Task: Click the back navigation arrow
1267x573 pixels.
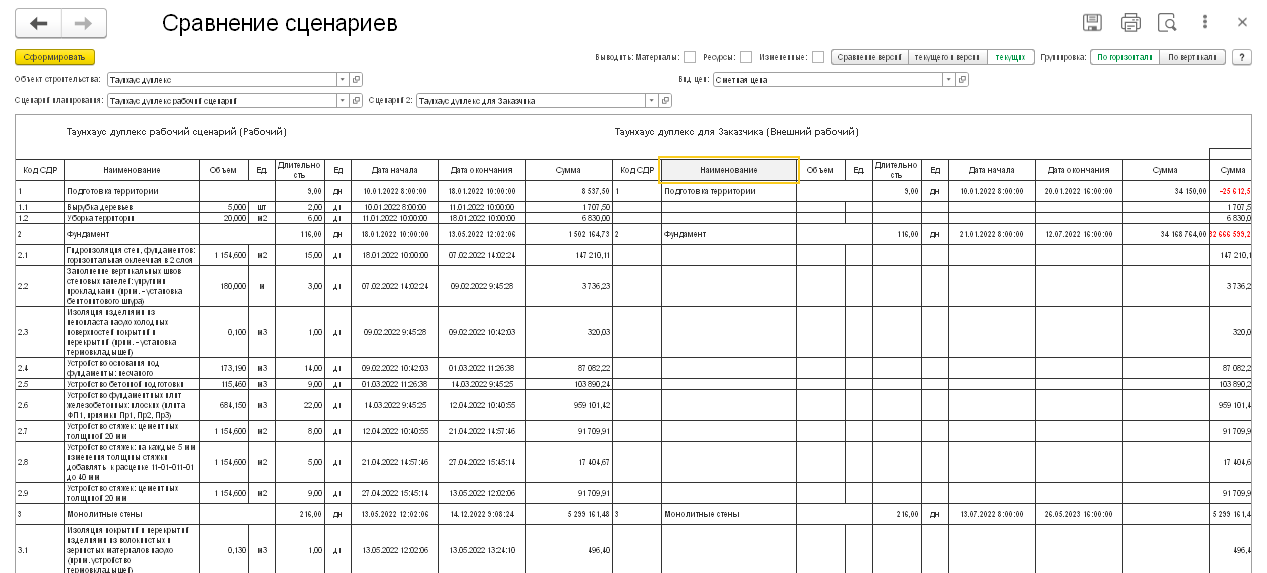Action: [39, 23]
